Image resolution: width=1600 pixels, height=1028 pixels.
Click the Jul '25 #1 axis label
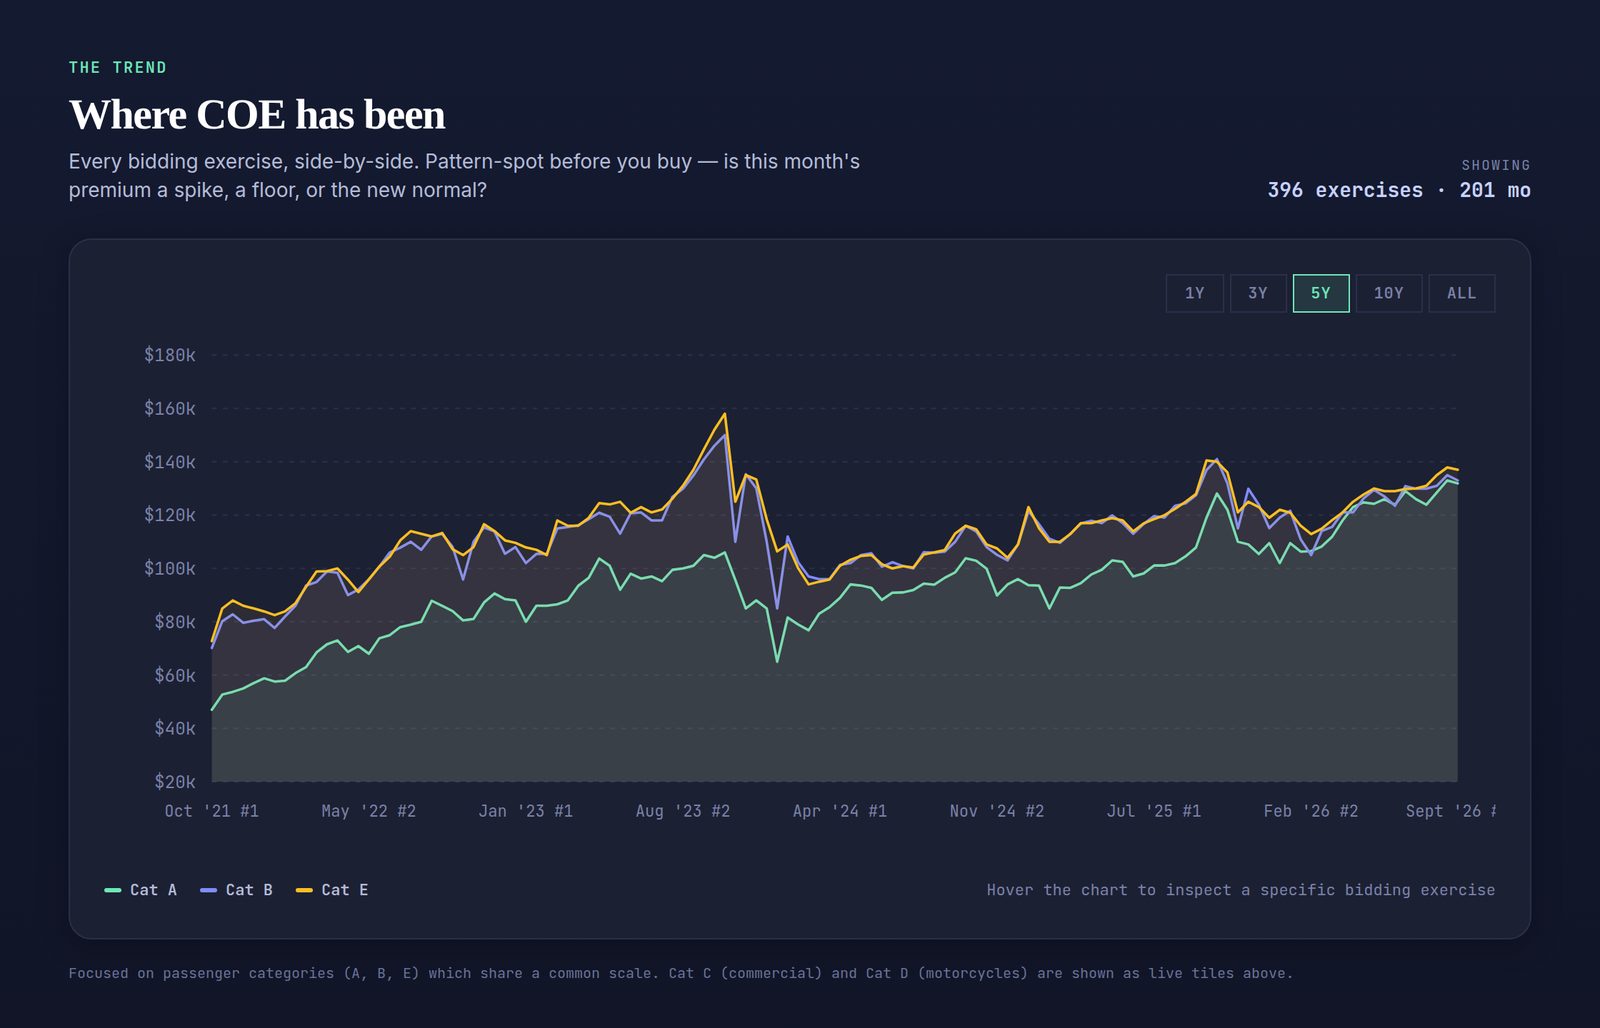click(1154, 811)
